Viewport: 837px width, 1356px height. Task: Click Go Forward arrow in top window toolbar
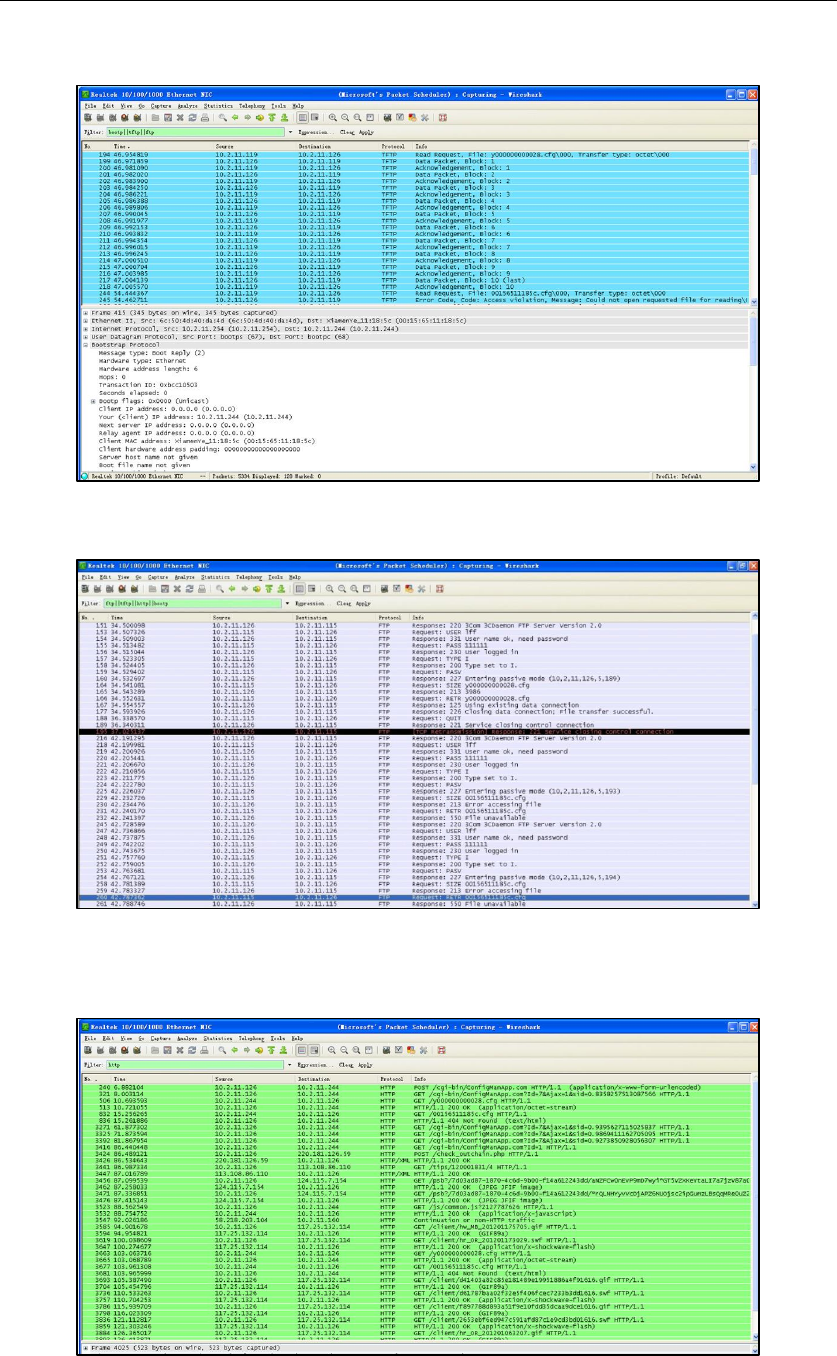click(x=247, y=118)
